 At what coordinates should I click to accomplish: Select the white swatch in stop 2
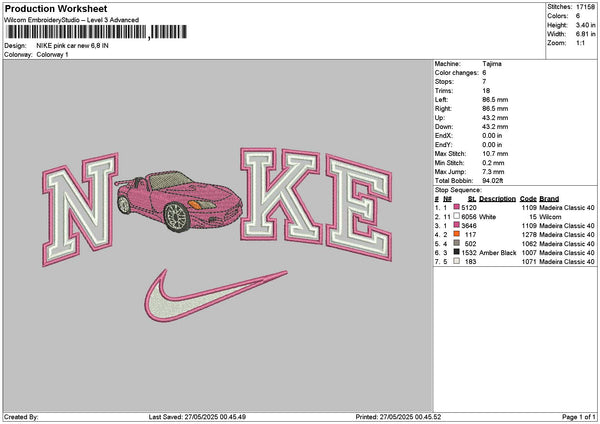tap(457, 216)
